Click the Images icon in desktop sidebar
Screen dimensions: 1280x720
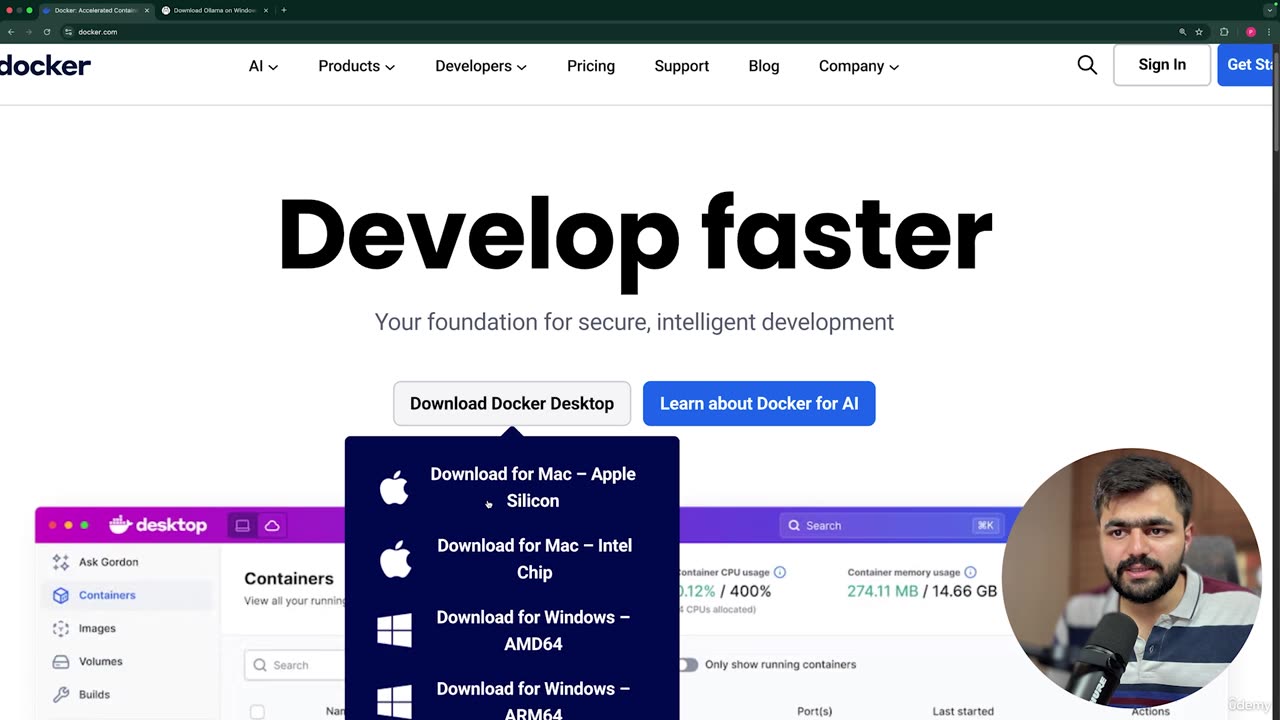pyautogui.click(x=61, y=628)
